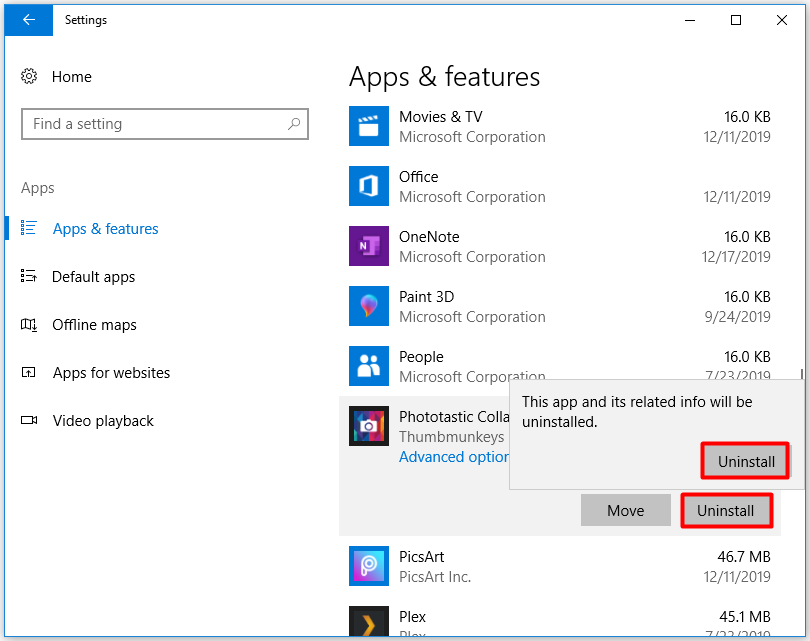Click the Uninstall button beside Move
Viewport: 810px width, 641px height.
[x=727, y=510]
